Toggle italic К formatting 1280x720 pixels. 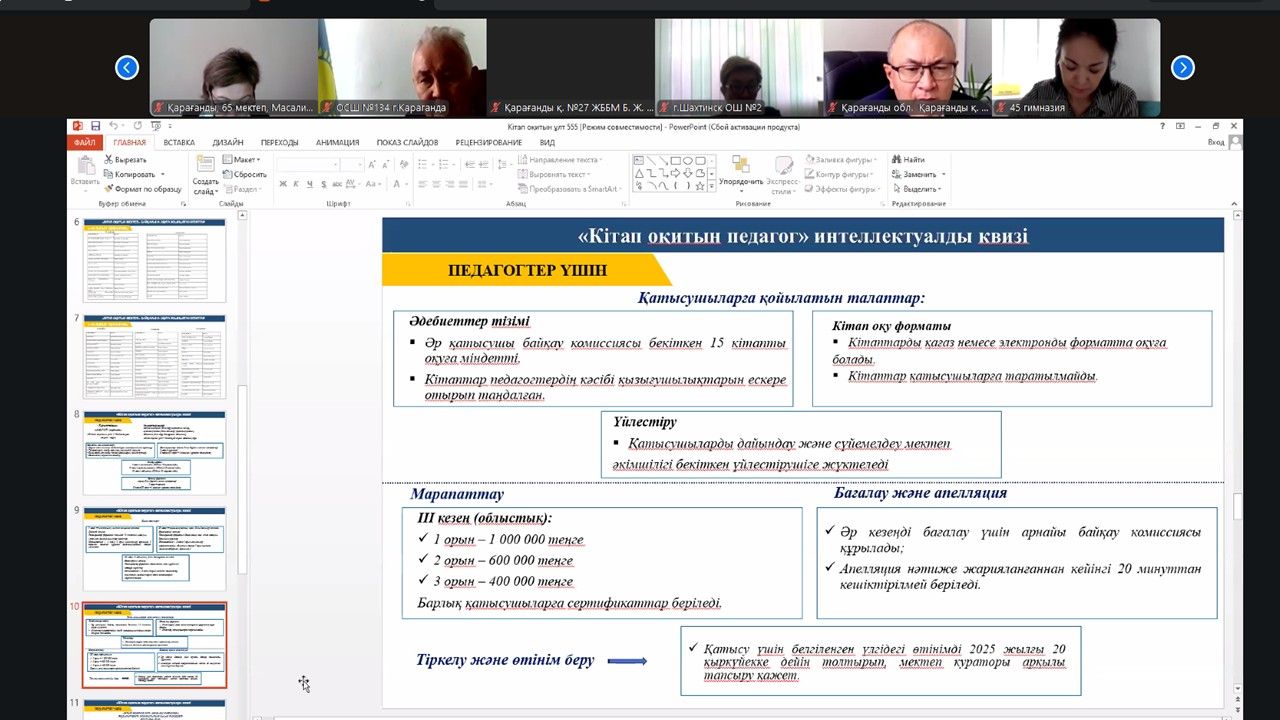point(296,184)
